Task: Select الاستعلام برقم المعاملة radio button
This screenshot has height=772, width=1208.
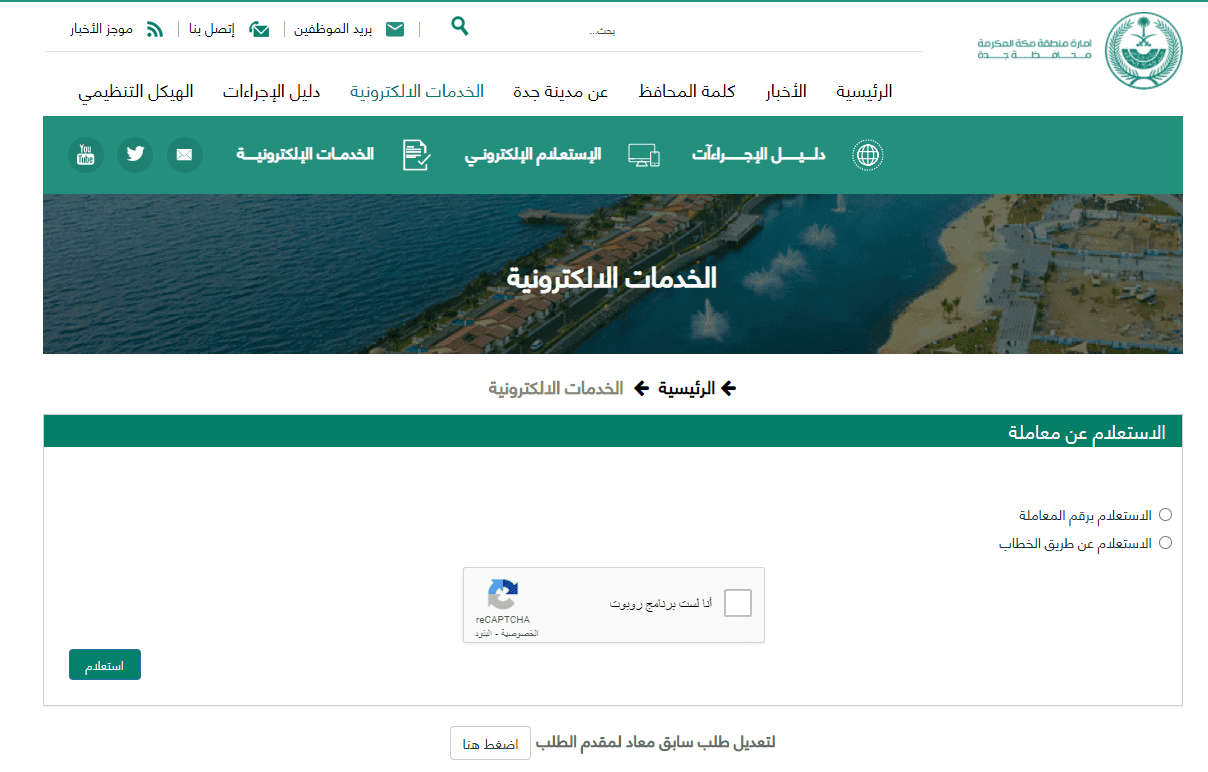Action: 1165,515
